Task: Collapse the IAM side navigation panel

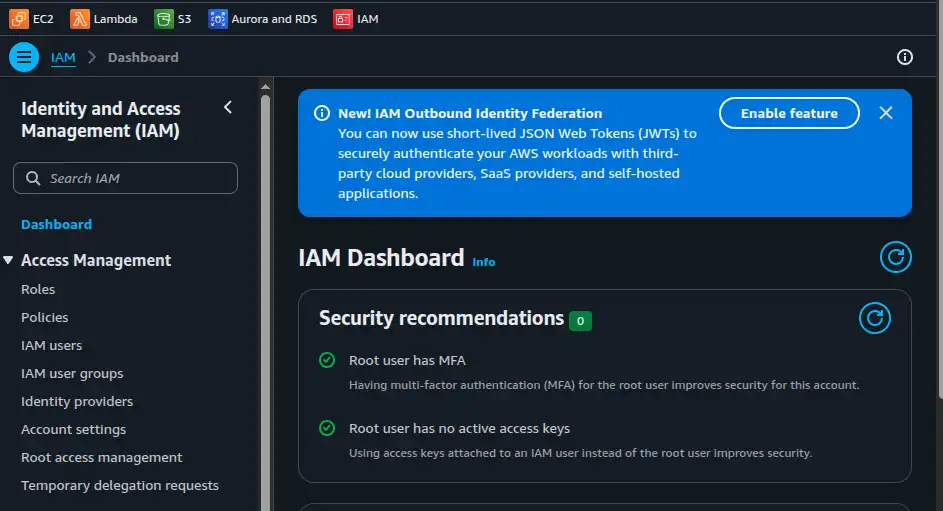Action: (x=228, y=108)
